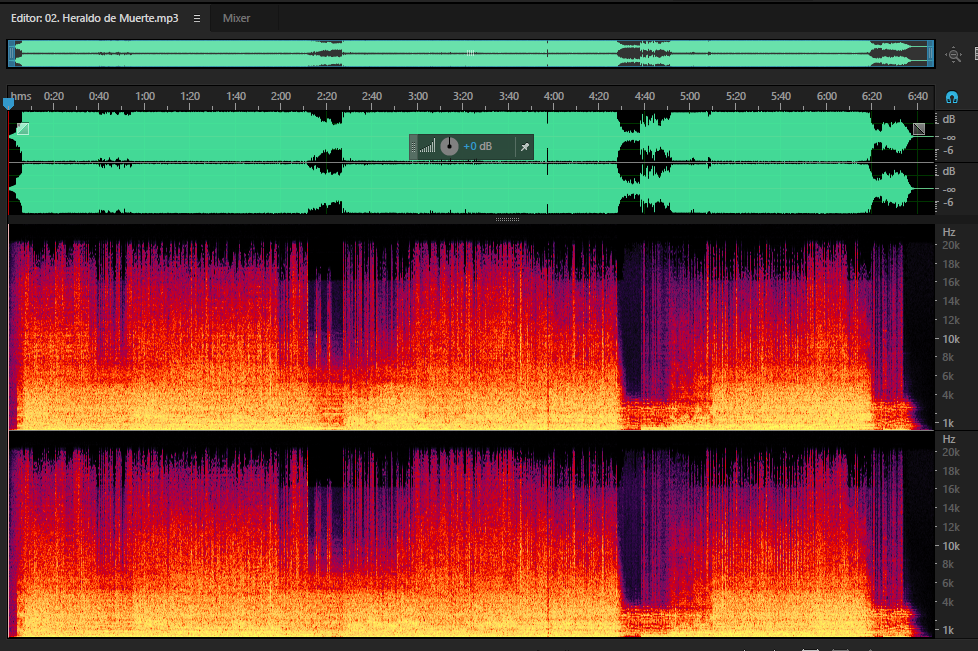Image resolution: width=978 pixels, height=651 pixels.
Task: Click the hms time format label
Action: [21, 96]
